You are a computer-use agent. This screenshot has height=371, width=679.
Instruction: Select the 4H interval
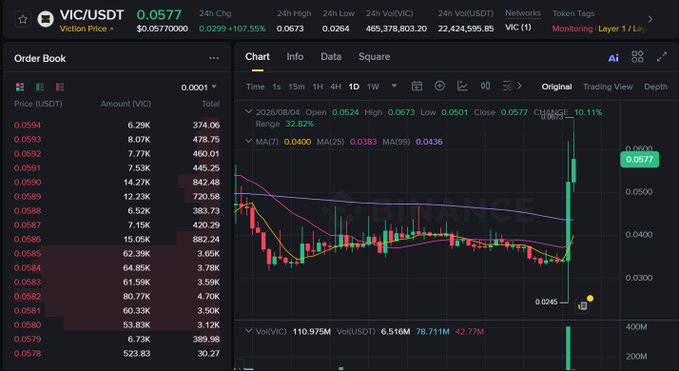click(x=336, y=87)
